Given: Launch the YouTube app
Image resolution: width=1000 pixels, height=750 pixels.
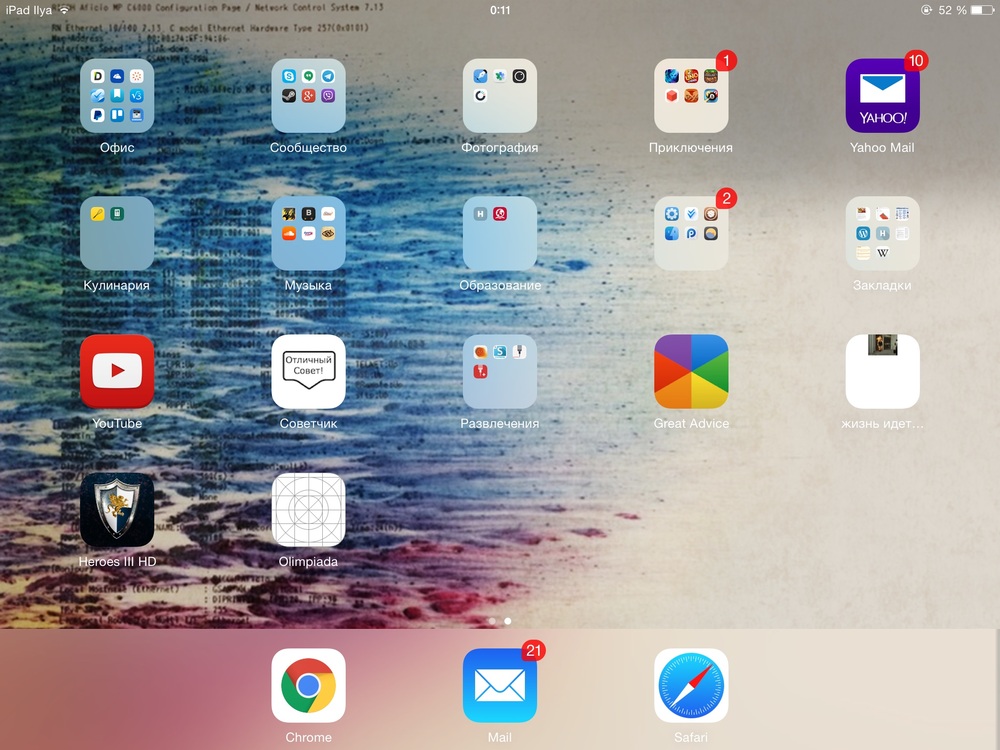Looking at the screenshot, I should tap(117, 372).
